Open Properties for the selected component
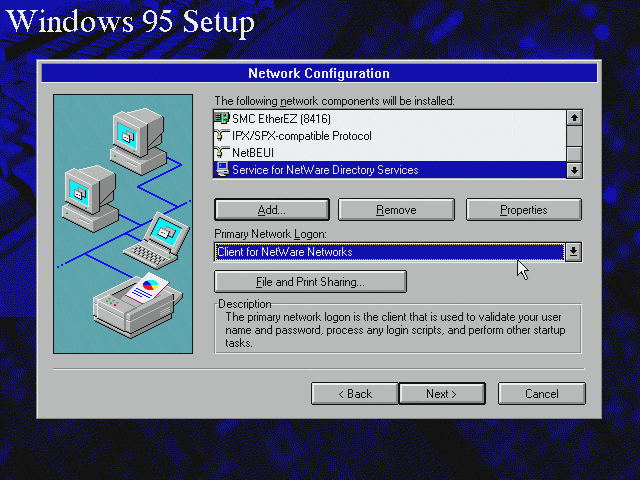Viewport: 640px width, 480px height. tap(524, 210)
